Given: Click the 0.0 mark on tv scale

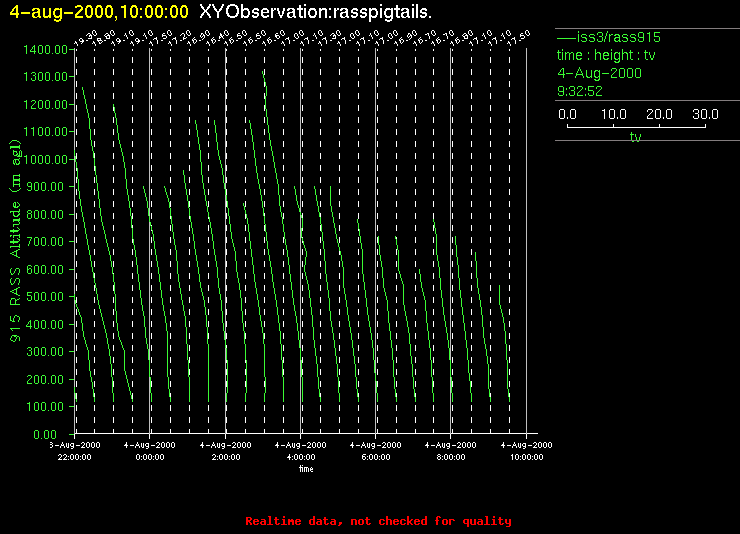Looking at the screenshot, I should [x=567, y=114].
